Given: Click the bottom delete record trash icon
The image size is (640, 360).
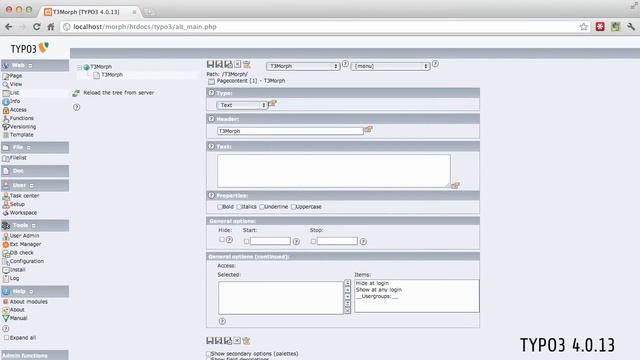Looking at the screenshot, I should (246, 340).
